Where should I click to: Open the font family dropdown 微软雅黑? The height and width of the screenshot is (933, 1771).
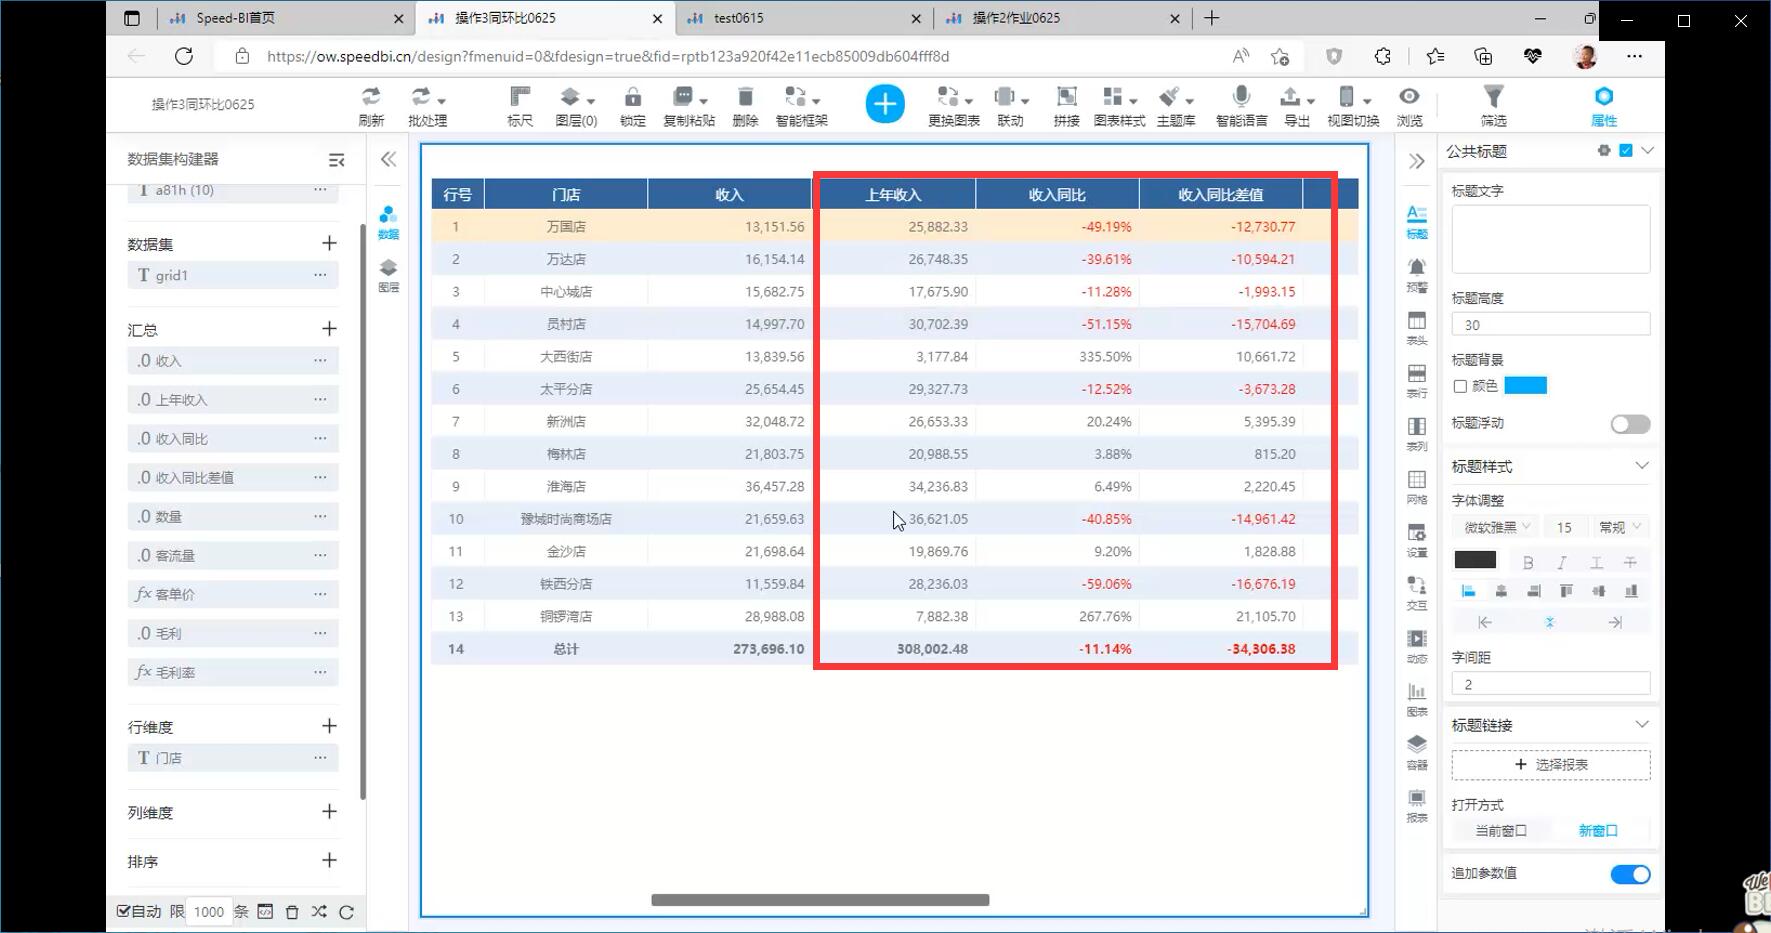(x=1496, y=527)
